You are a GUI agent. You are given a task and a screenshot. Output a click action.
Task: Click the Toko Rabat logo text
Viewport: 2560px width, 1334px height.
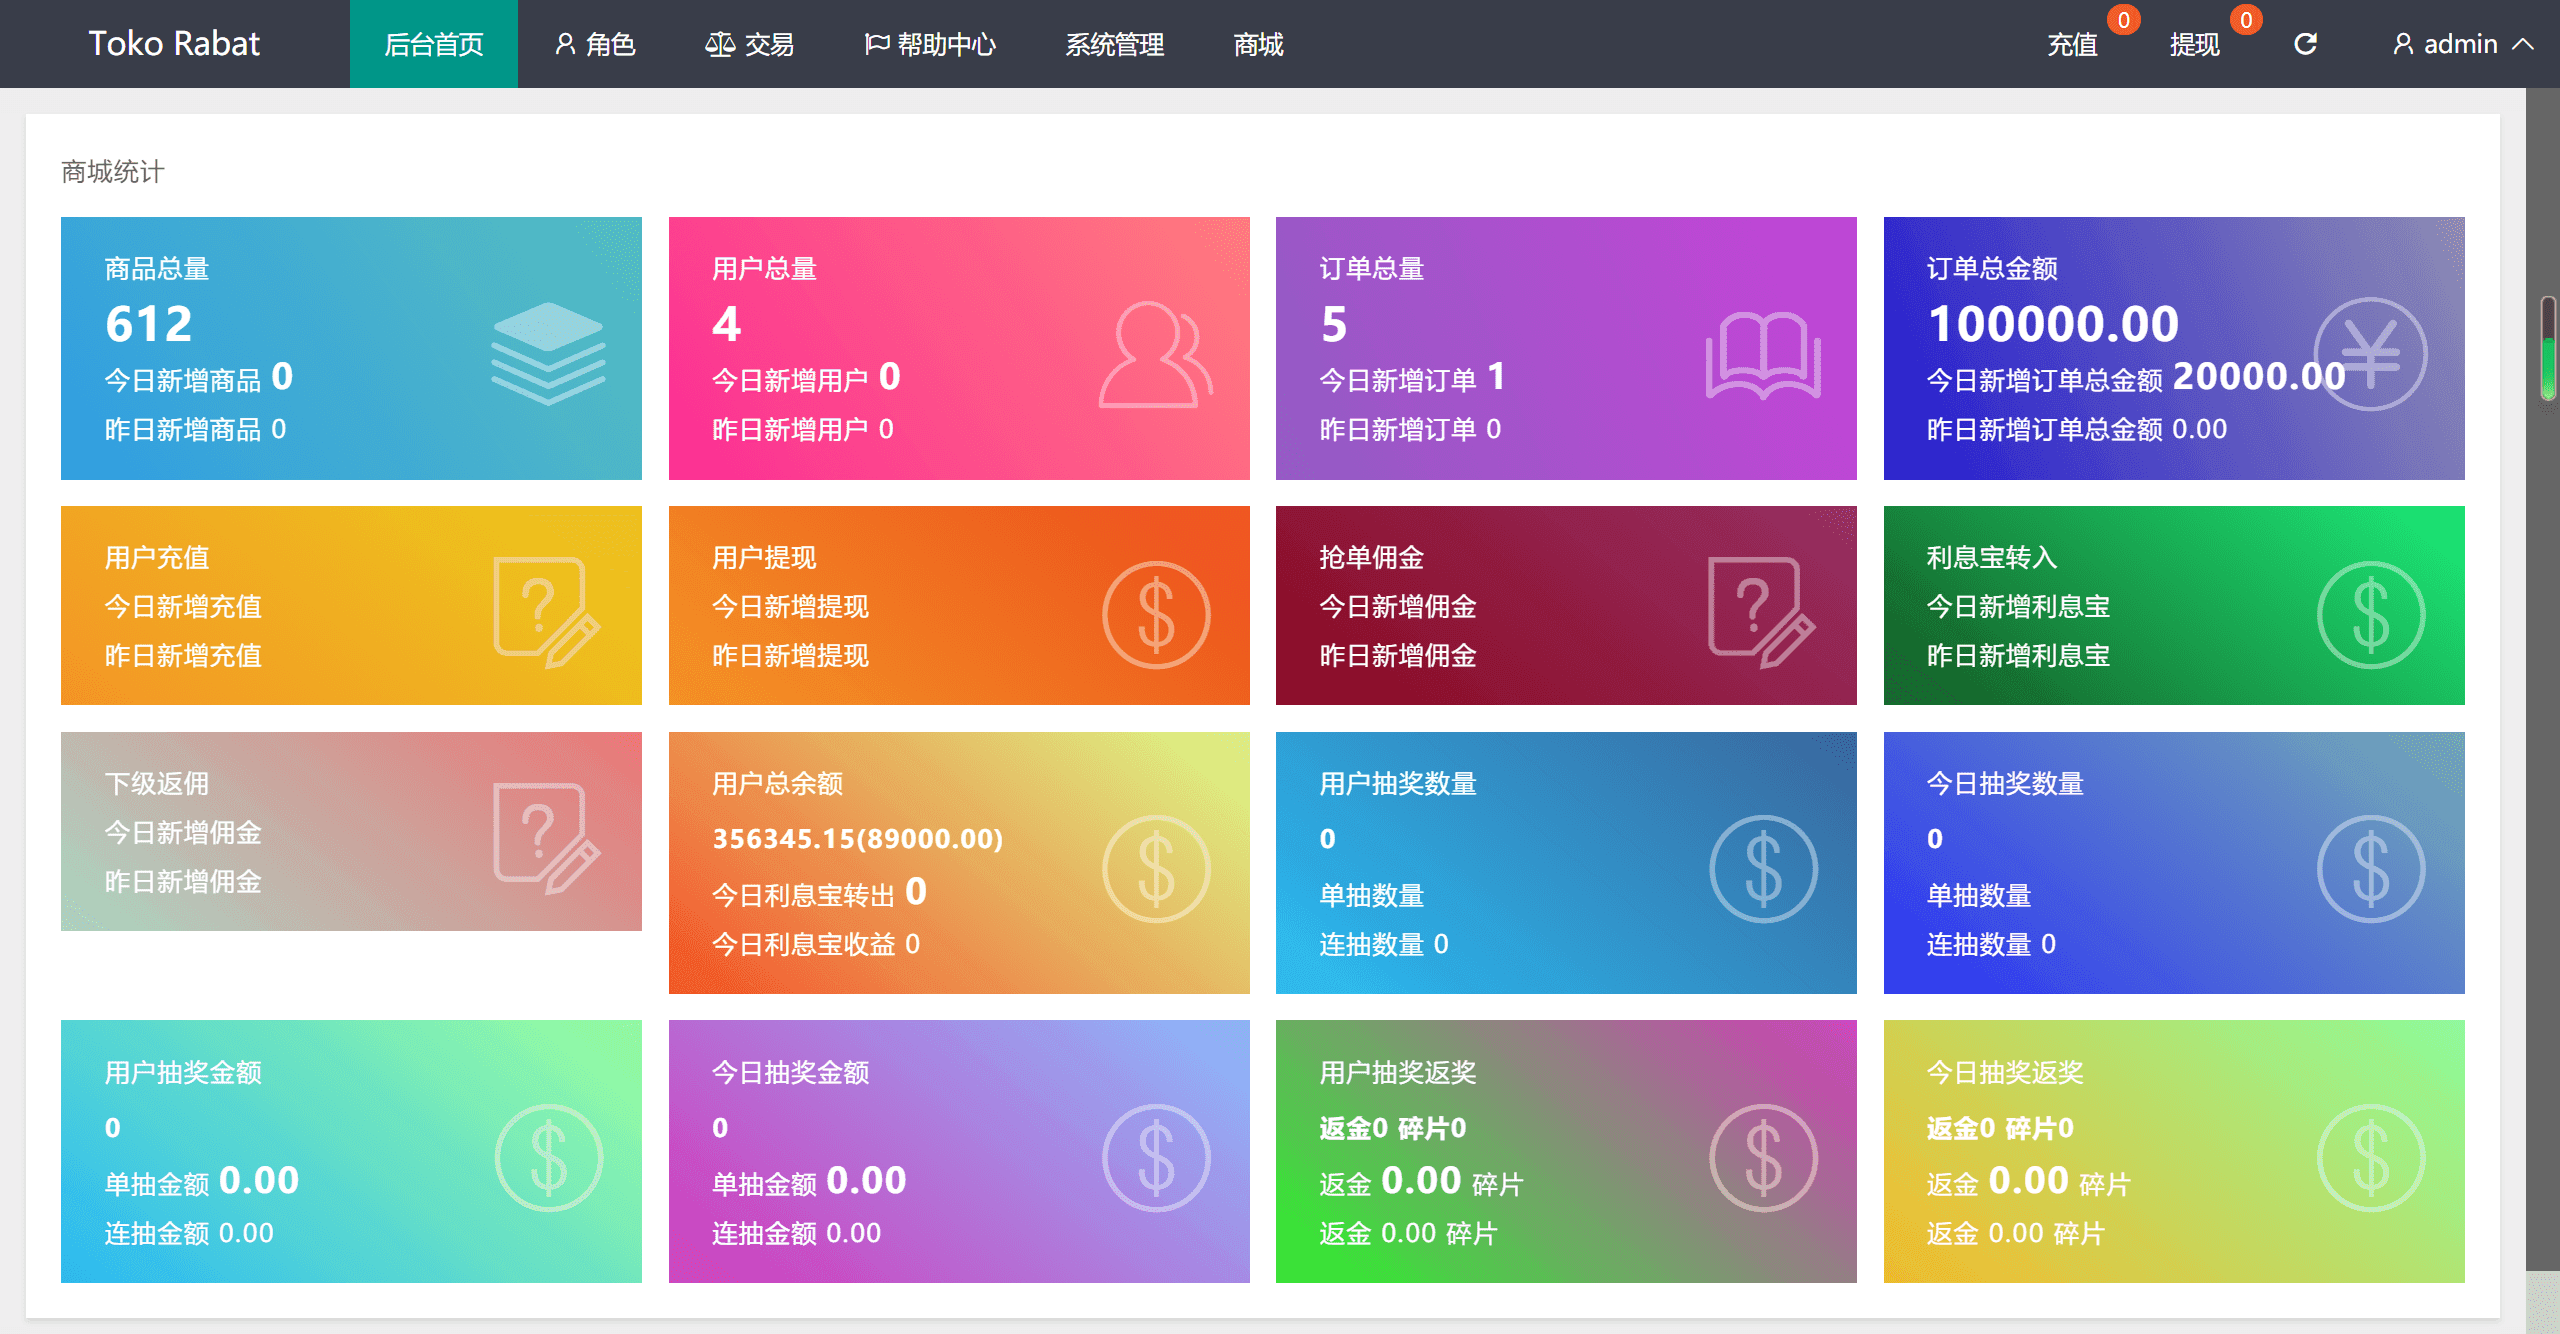coord(174,43)
